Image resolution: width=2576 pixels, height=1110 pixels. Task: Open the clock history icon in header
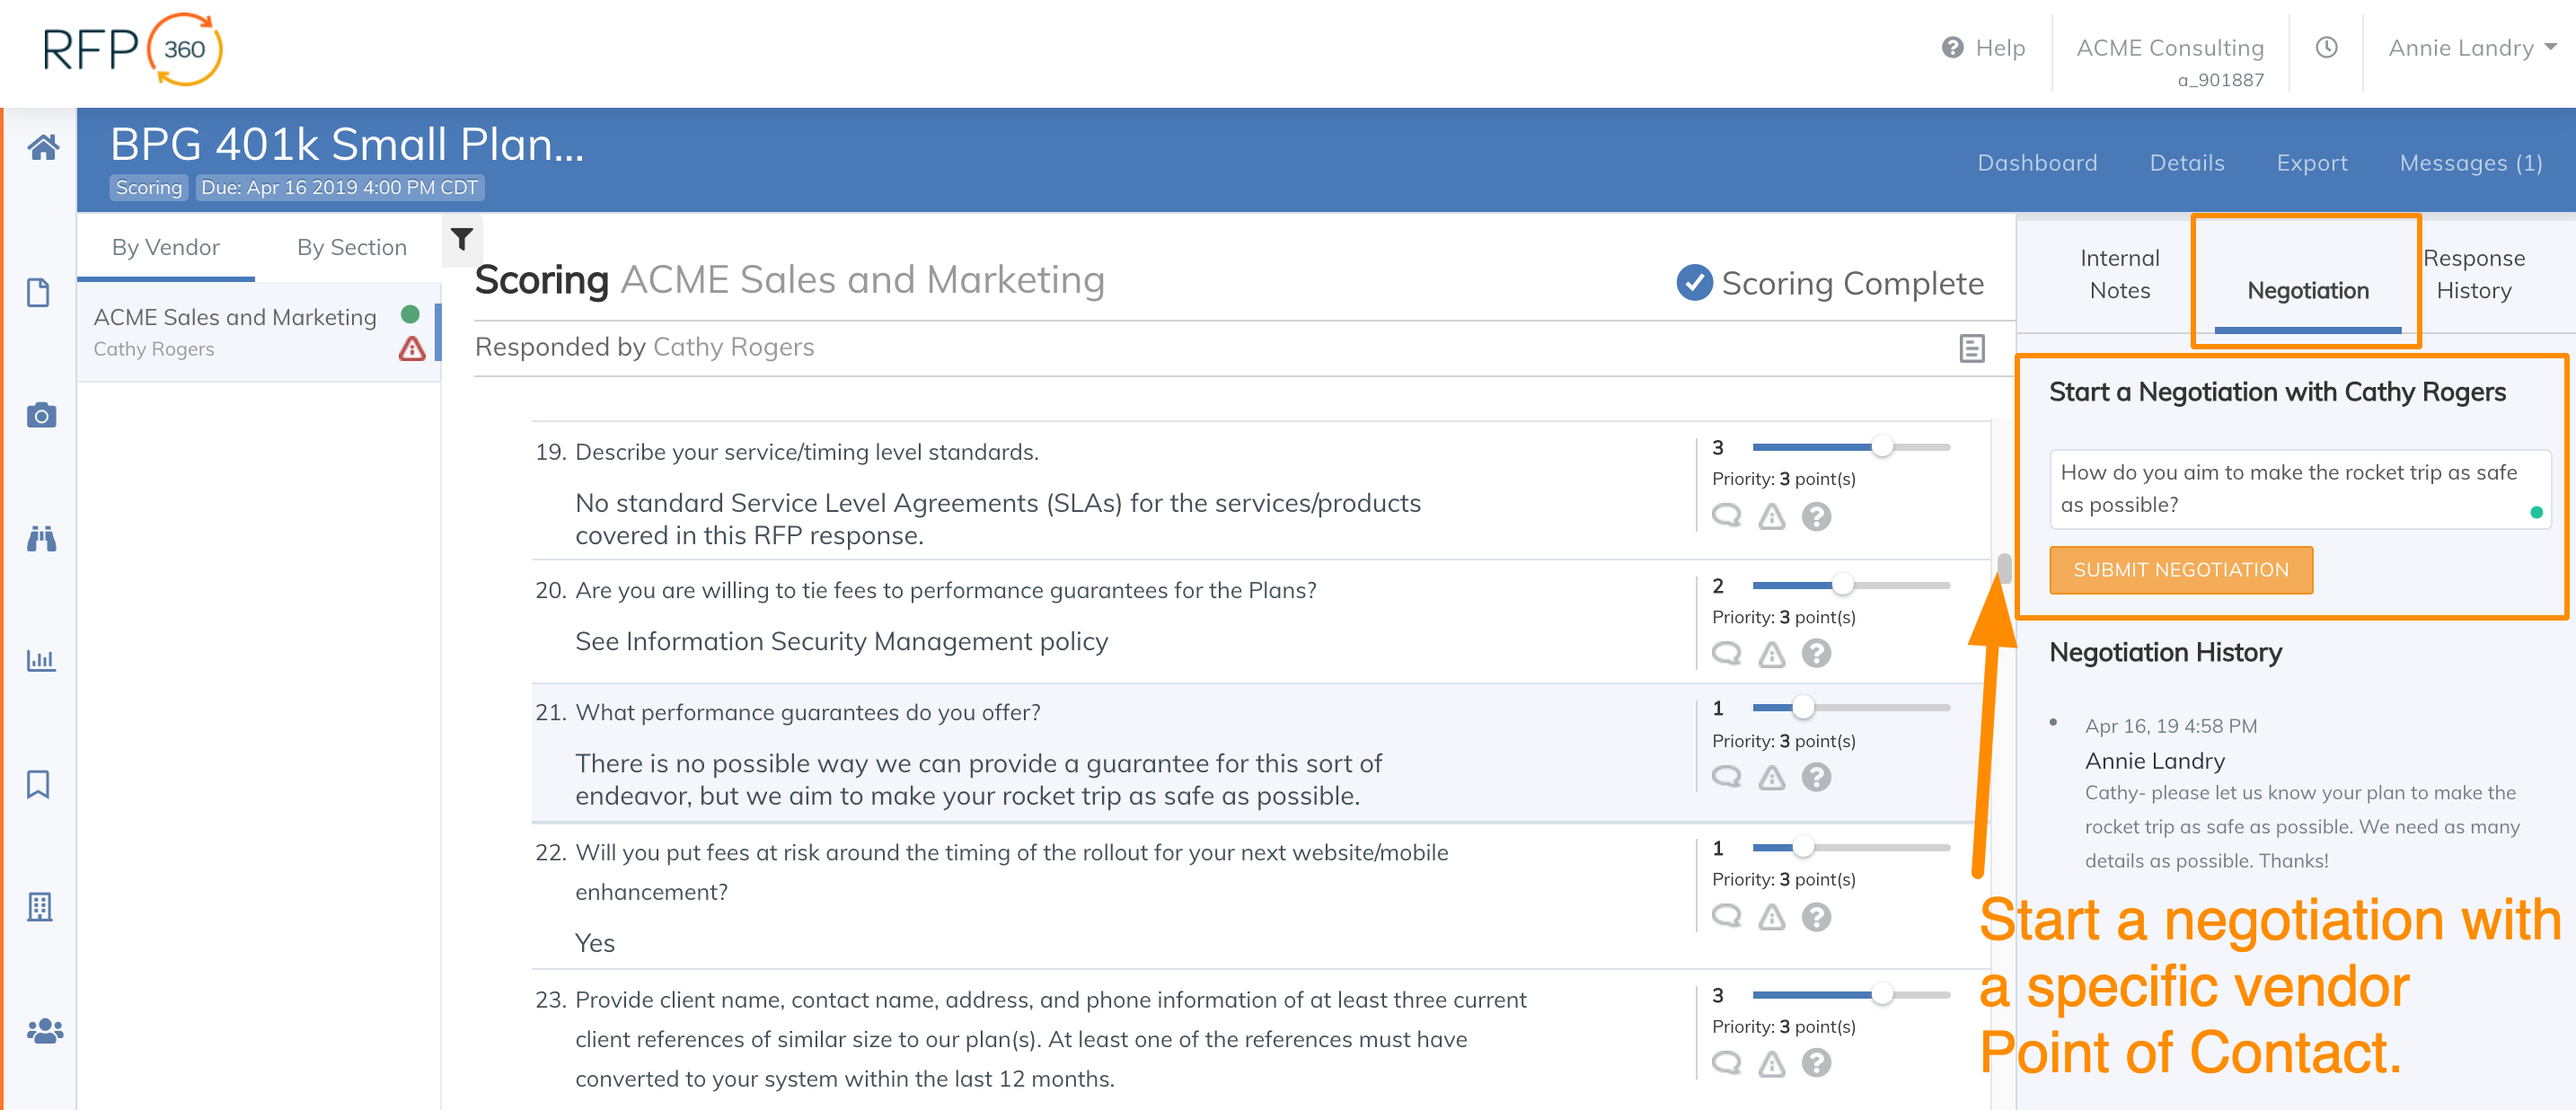click(2326, 48)
